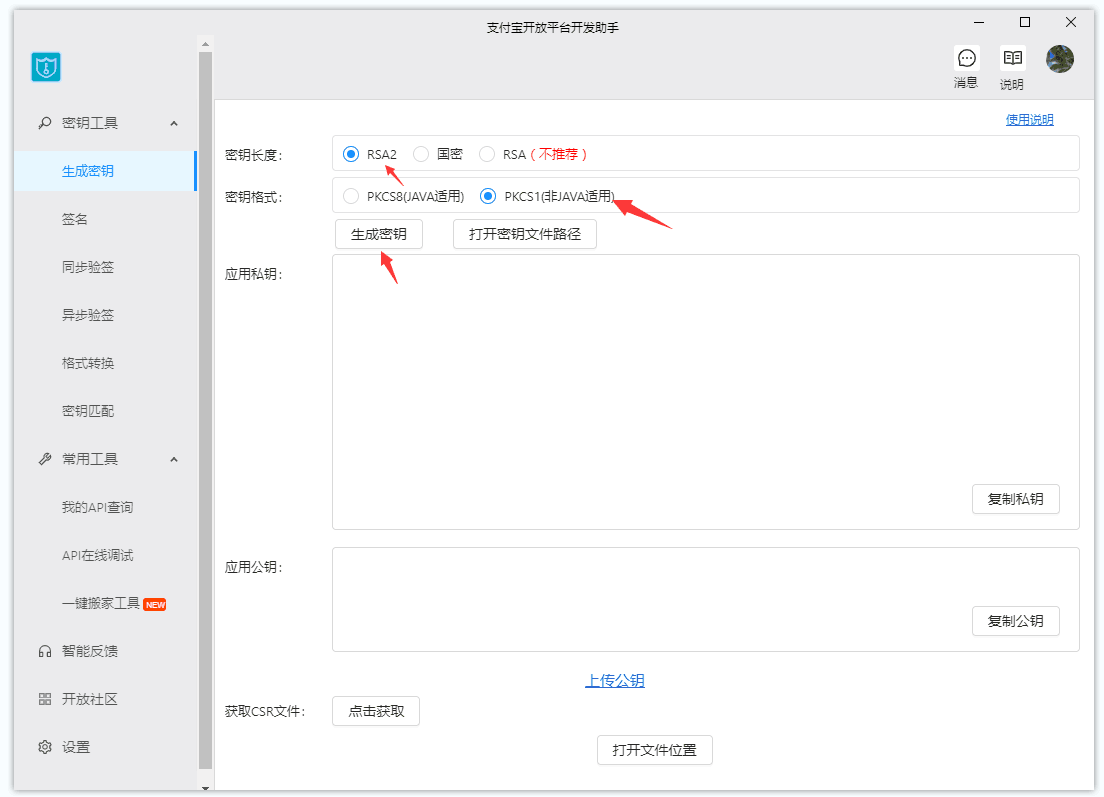Image resolution: width=1104 pixels, height=797 pixels.
Task: Click the gear icon beside 设置
Action: pos(45,747)
